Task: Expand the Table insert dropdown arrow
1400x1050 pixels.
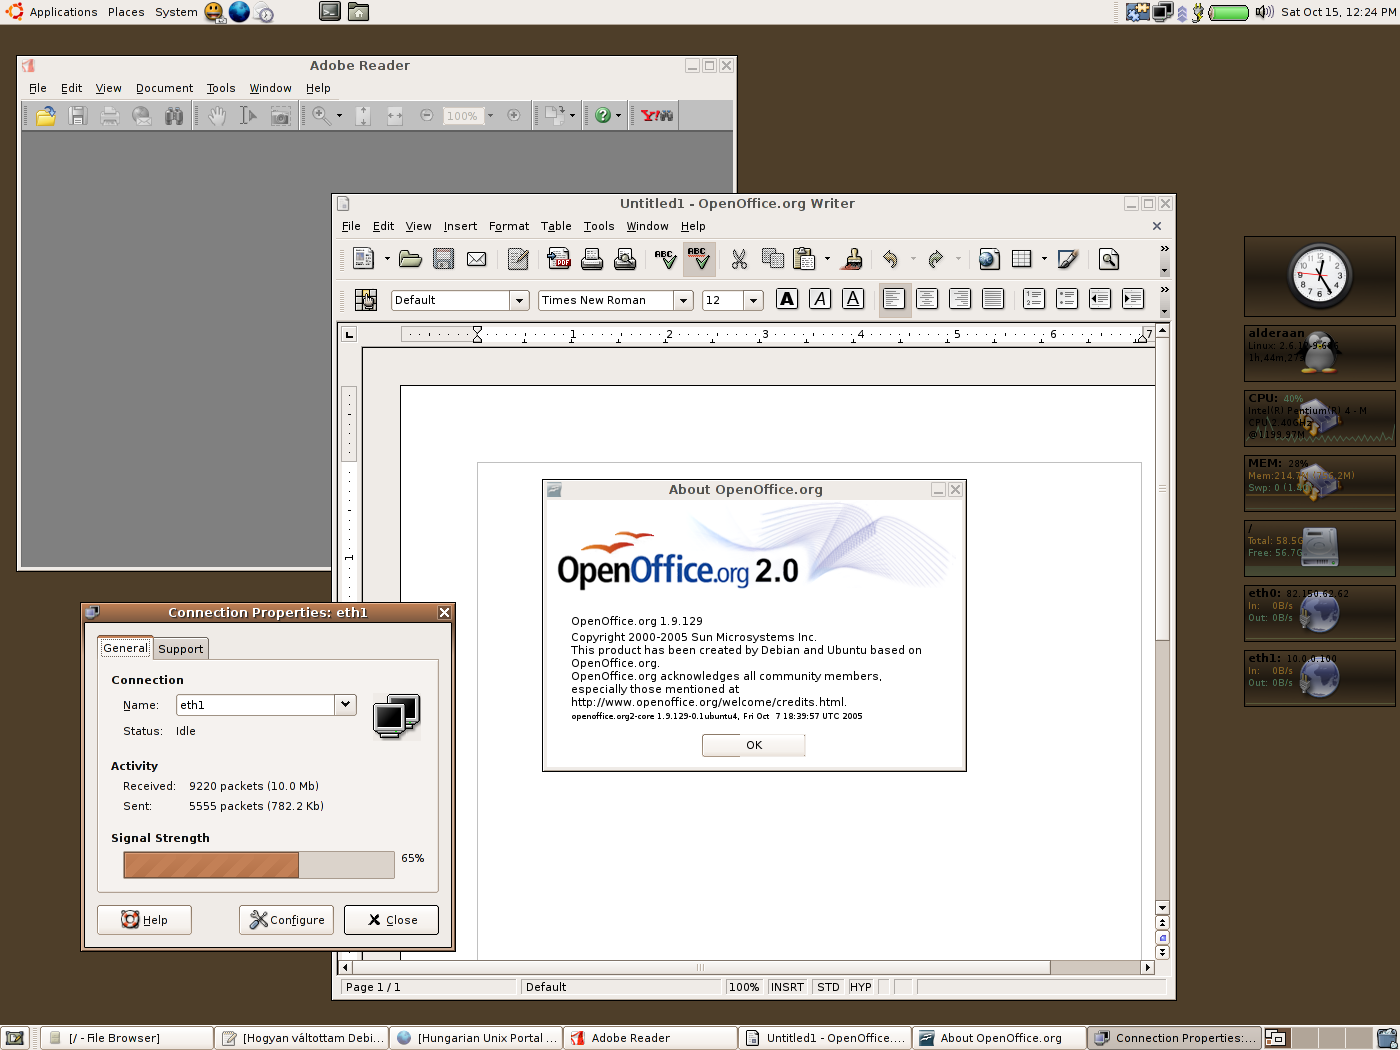Action: [x=1044, y=259]
